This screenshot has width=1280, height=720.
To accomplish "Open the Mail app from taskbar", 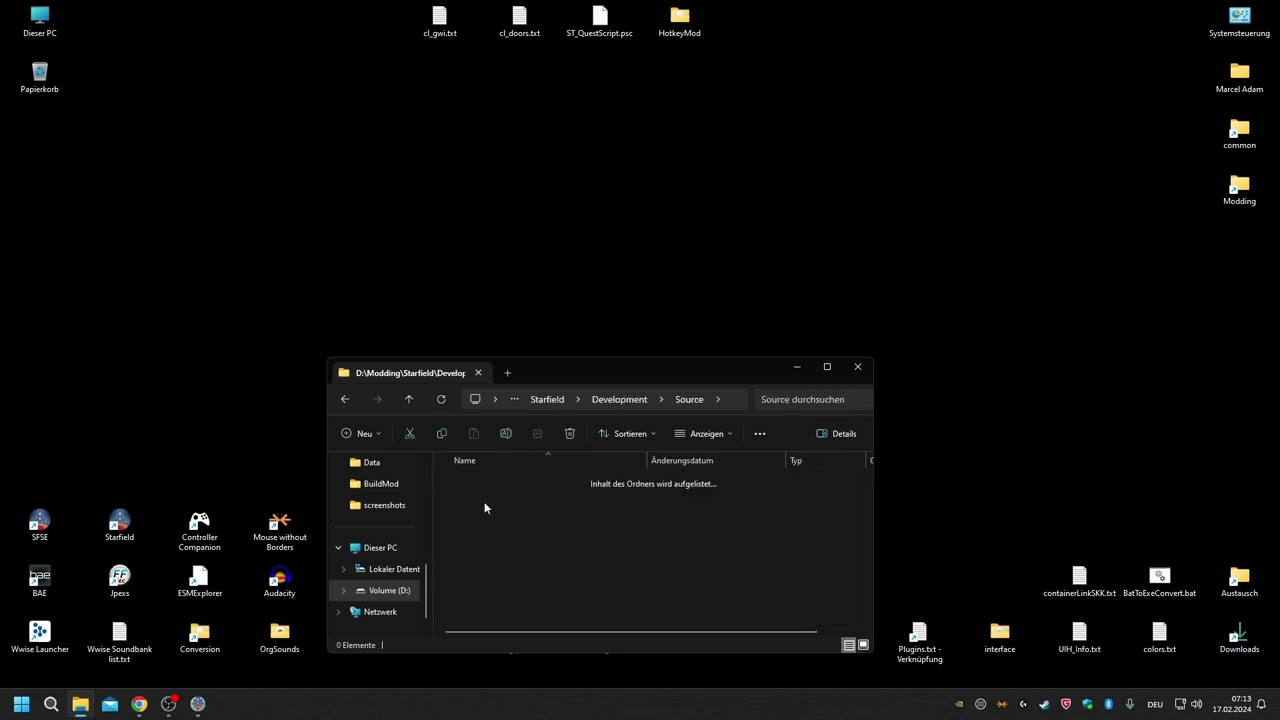I will [110, 704].
